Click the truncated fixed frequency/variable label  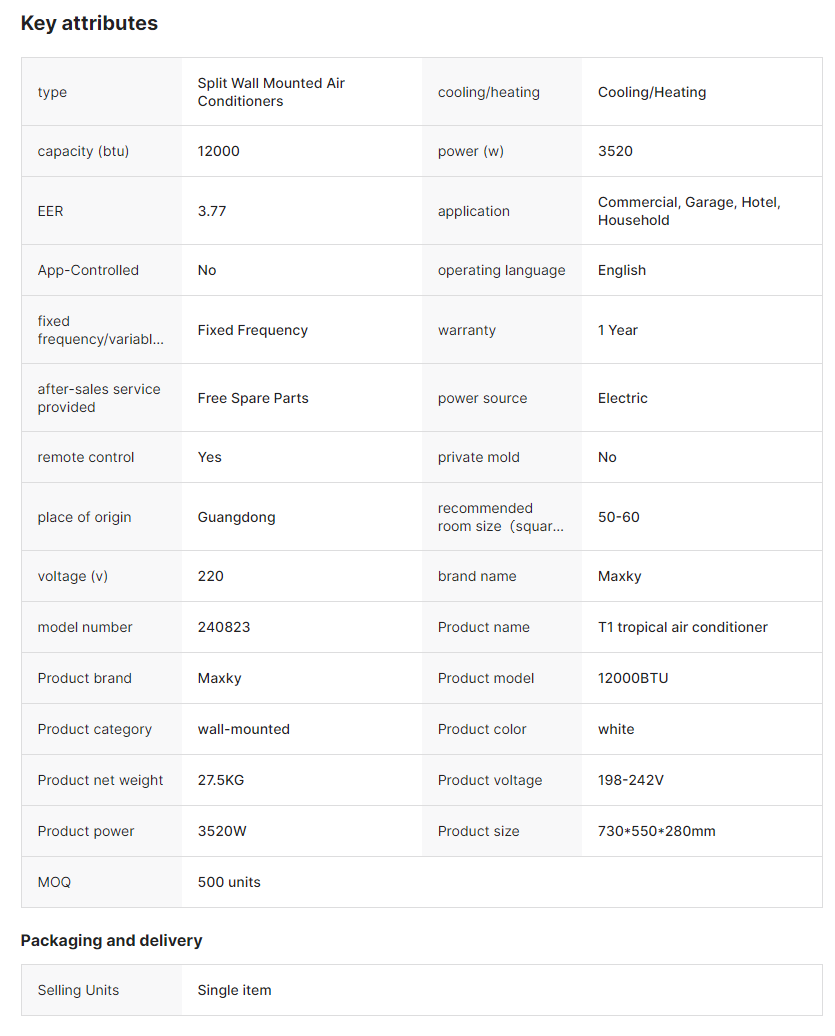100,330
